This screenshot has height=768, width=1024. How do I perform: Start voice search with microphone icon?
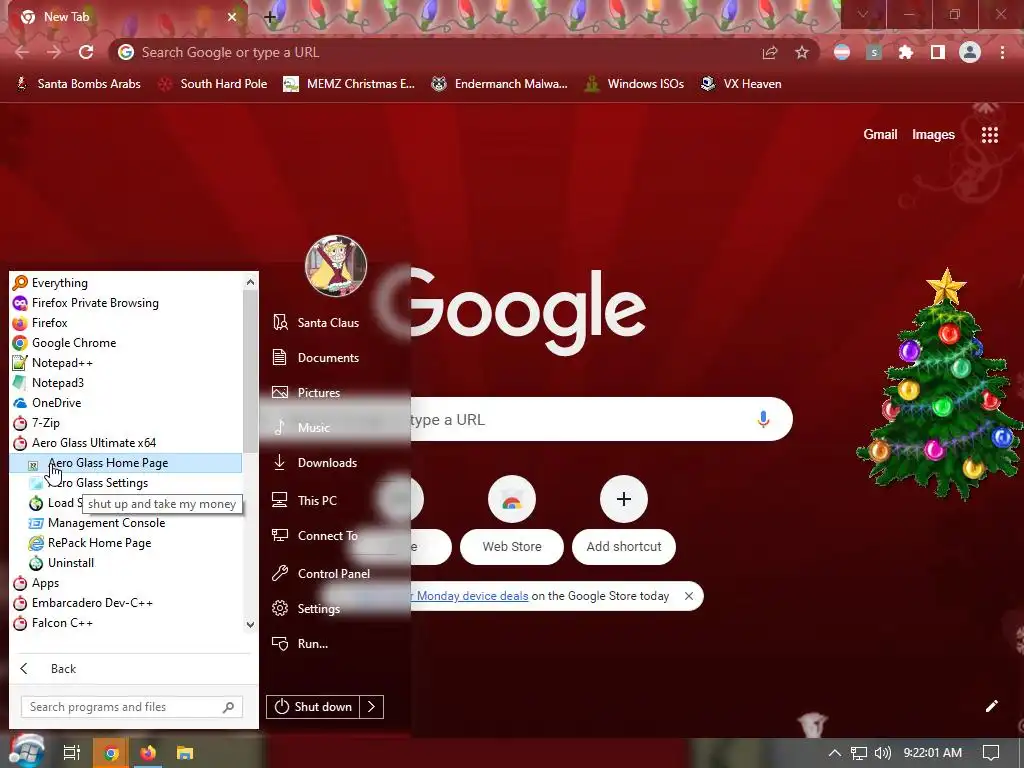coord(763,419)
